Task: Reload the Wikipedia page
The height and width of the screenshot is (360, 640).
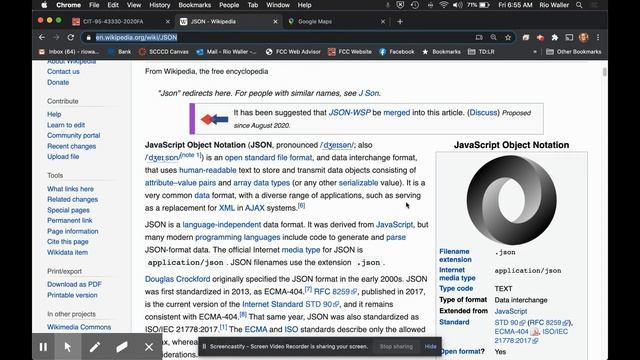Action: coord(71,38)
